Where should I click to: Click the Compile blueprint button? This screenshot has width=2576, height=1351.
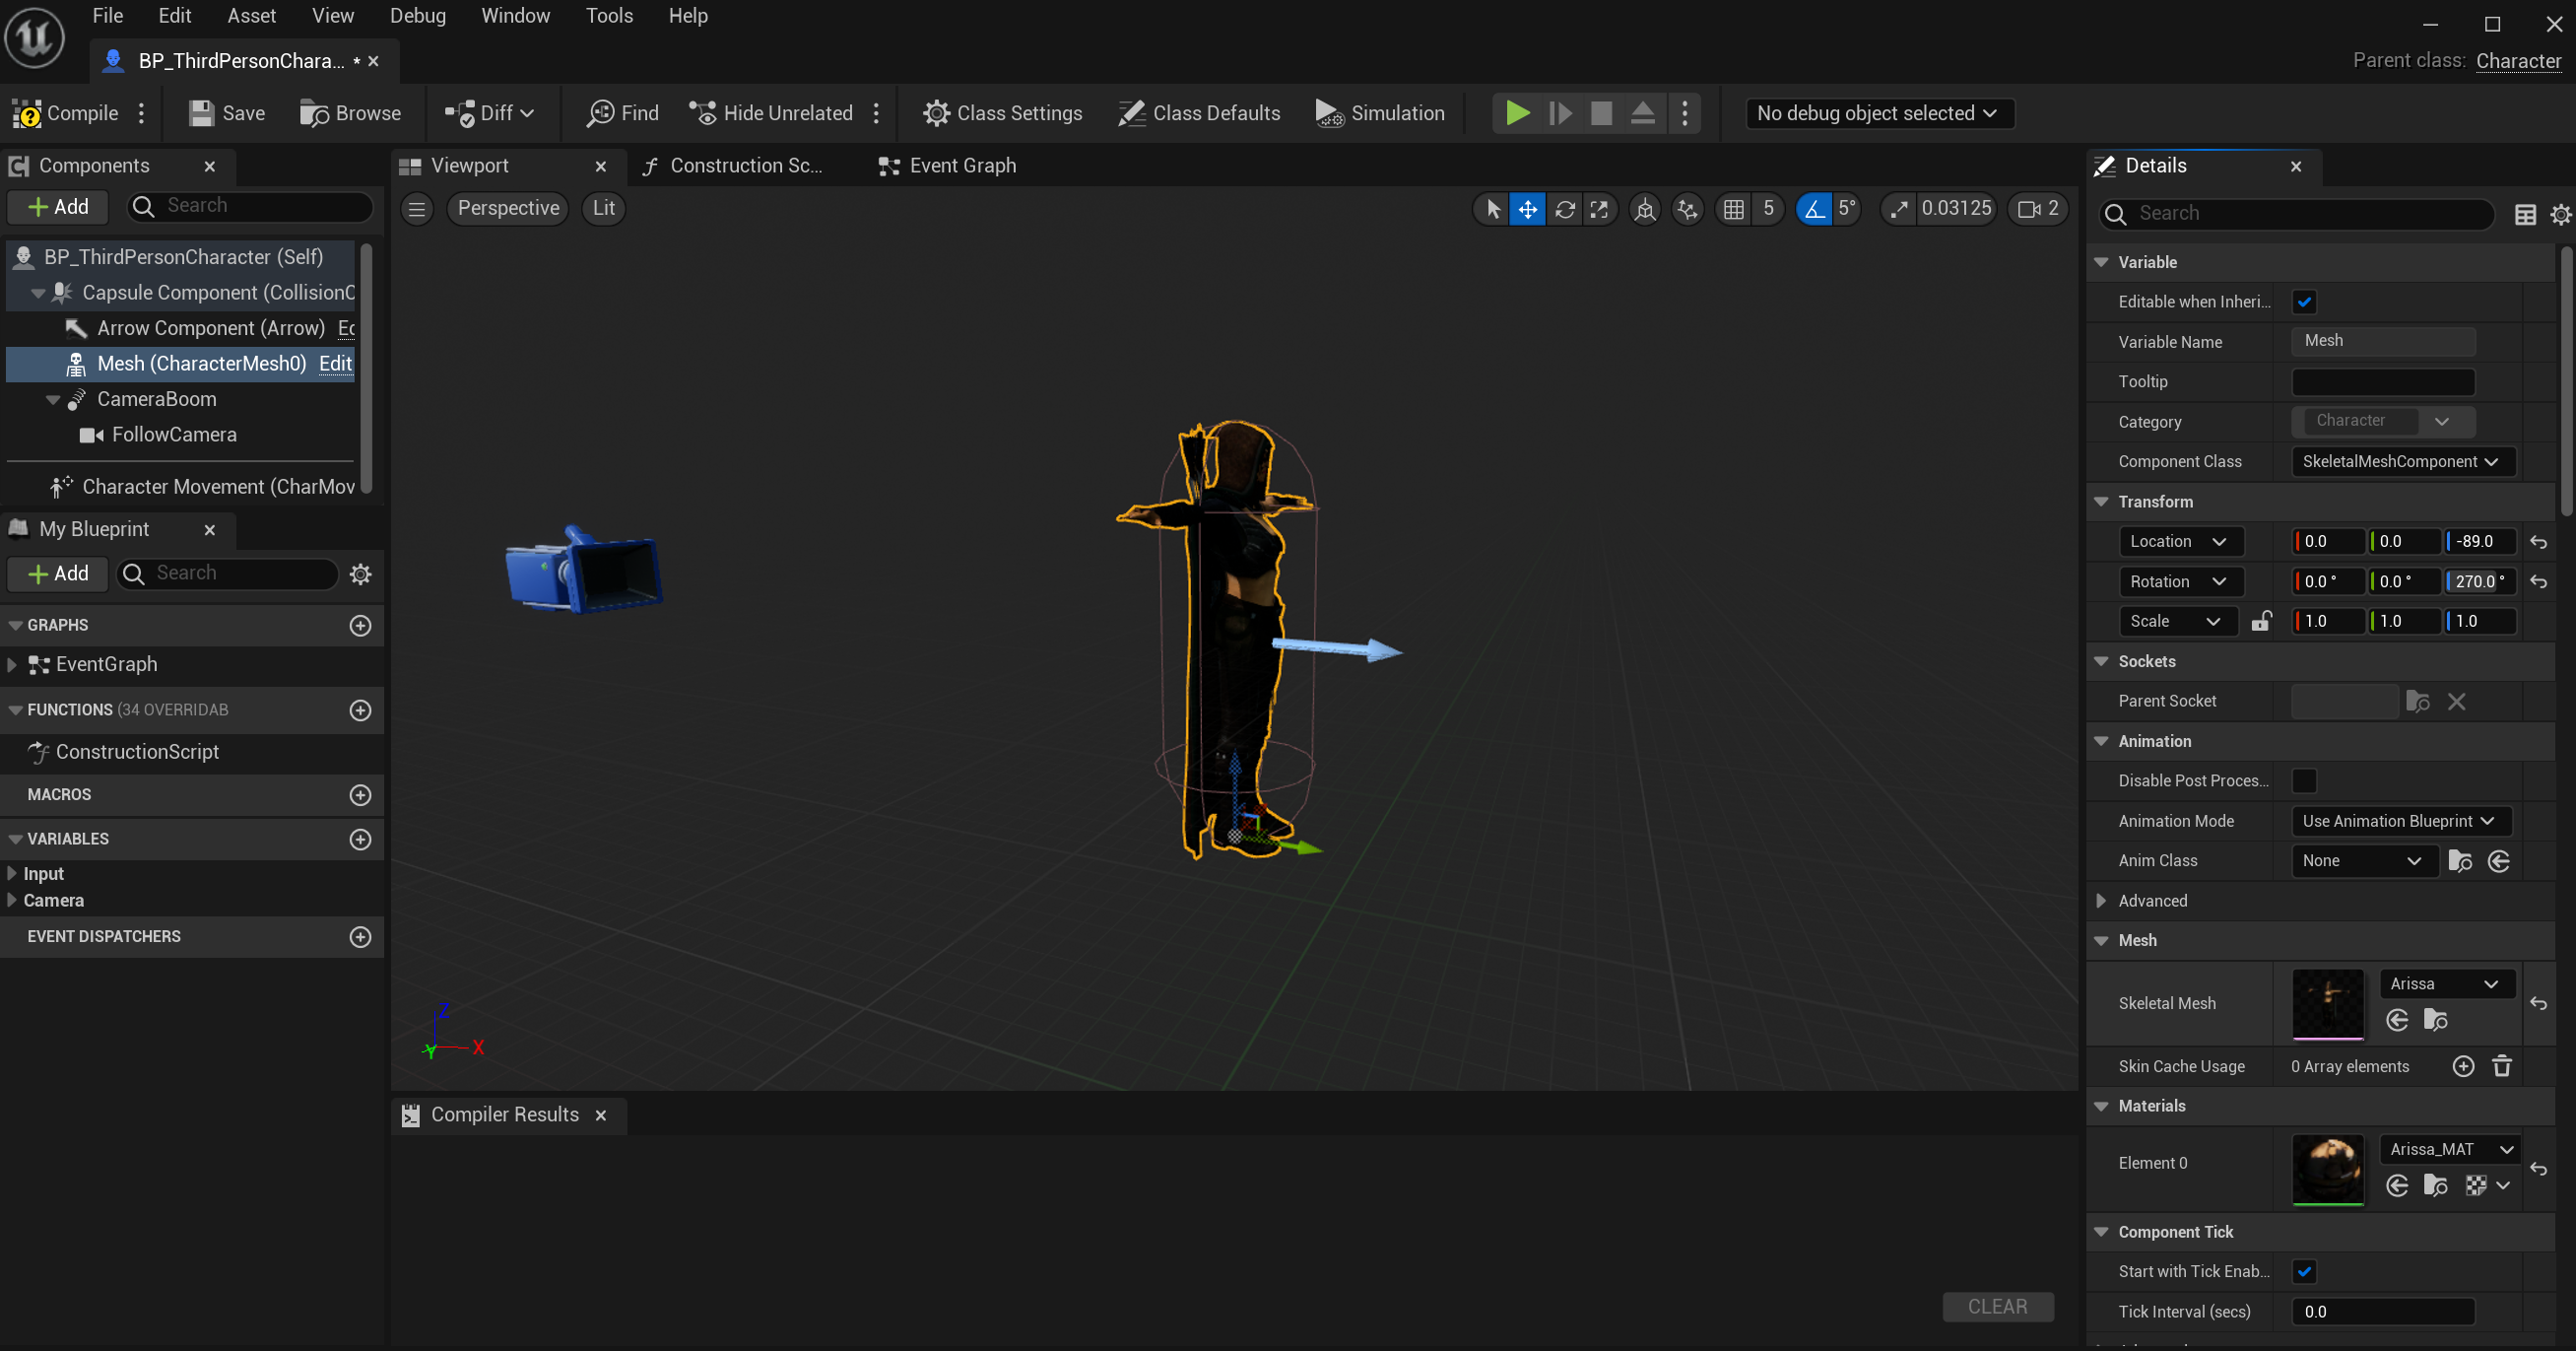click(x=66, y=113)
